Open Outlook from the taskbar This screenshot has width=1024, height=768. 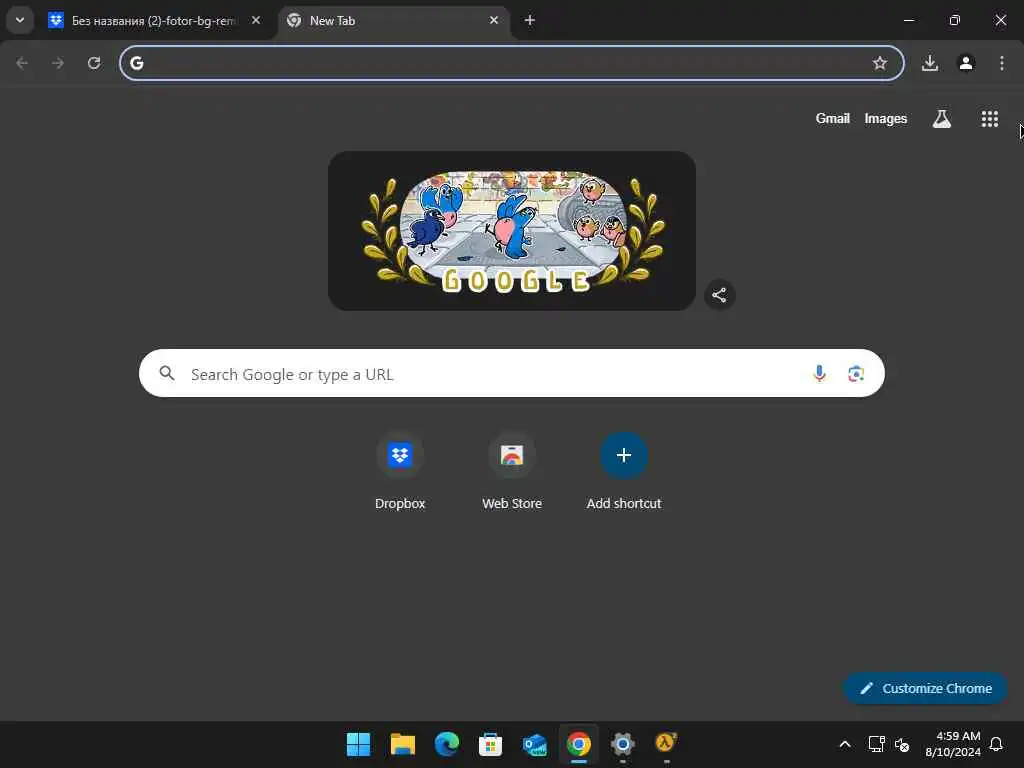(x=534, y=744)
